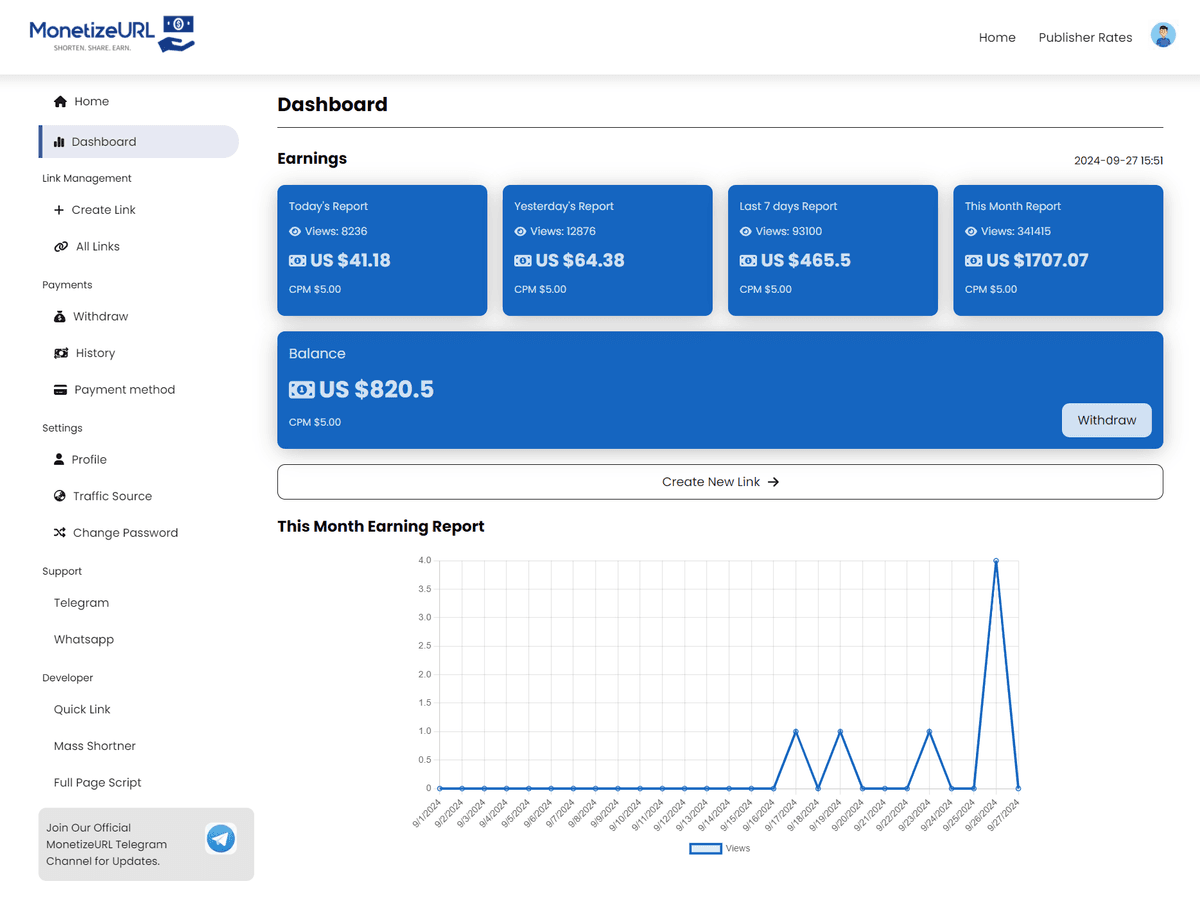The height and width of the screenshot is (897, 1200).
Task: Click the Create Link plus icon
Action: coord(61,210)
